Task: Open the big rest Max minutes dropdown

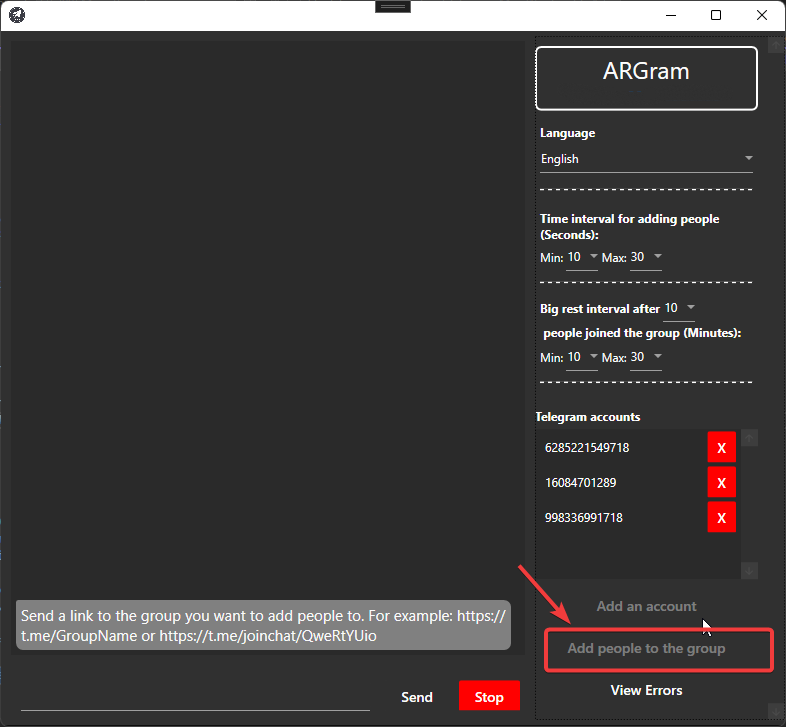Action: [x=646, y=357]
